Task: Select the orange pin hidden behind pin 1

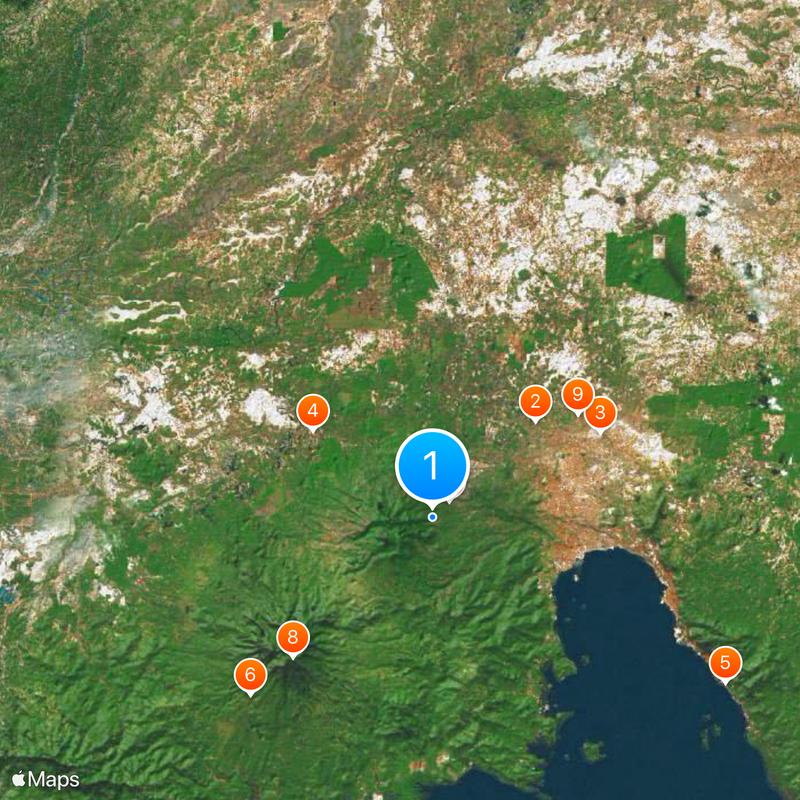Action: [x=458, y=494]
